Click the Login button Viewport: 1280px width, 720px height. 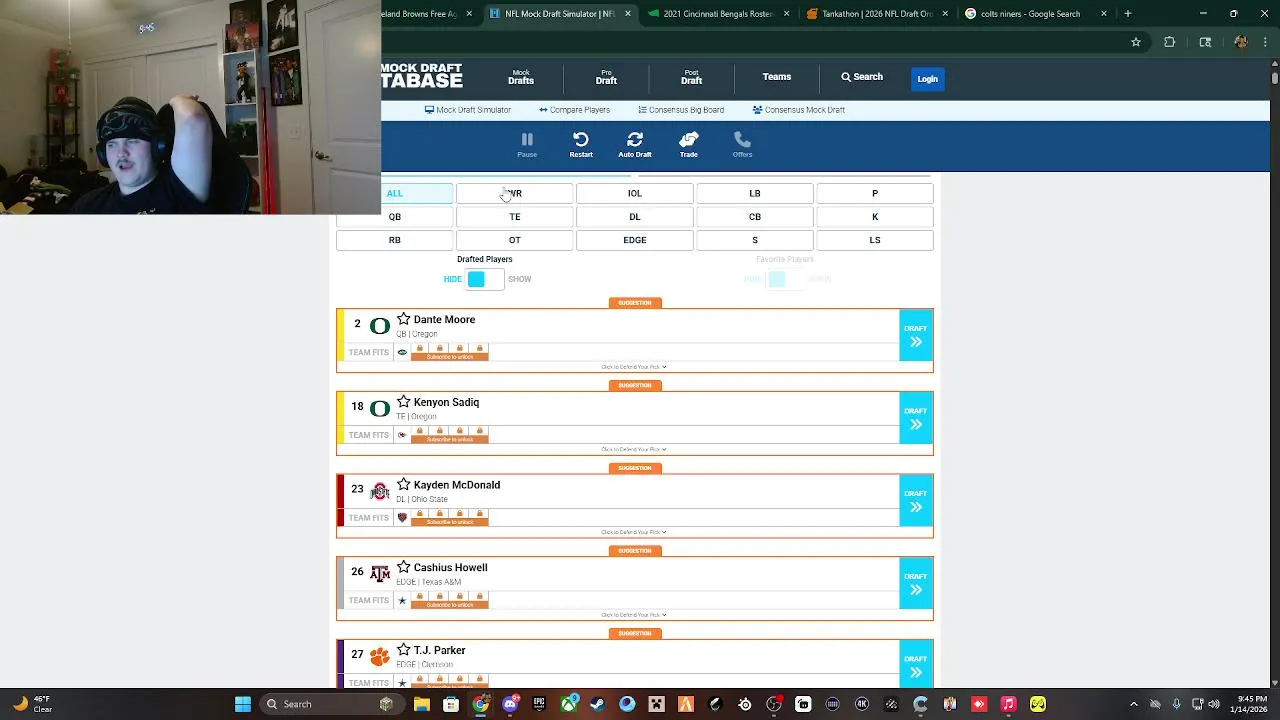(x=928, y=79)
